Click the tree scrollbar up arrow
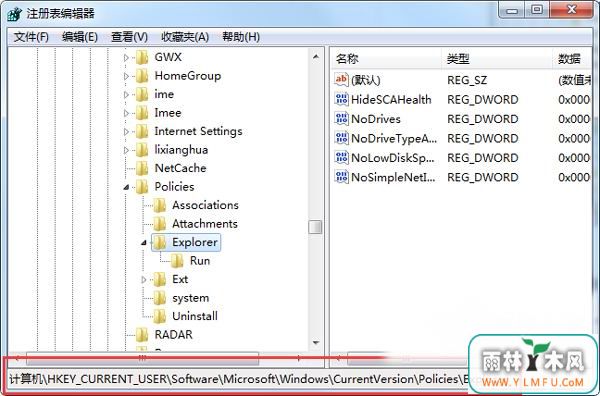 316,57
